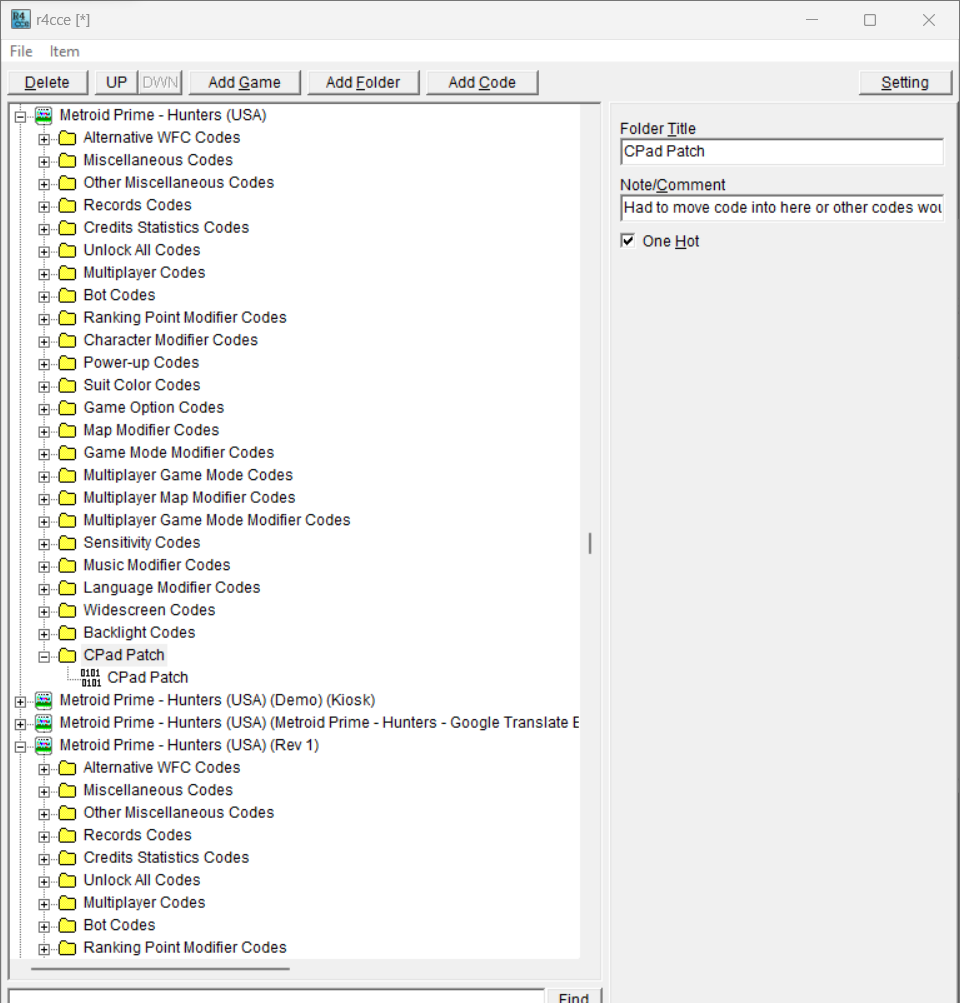Click the Find button
This screenshot has height=1003, width=960.
(574, 997)
